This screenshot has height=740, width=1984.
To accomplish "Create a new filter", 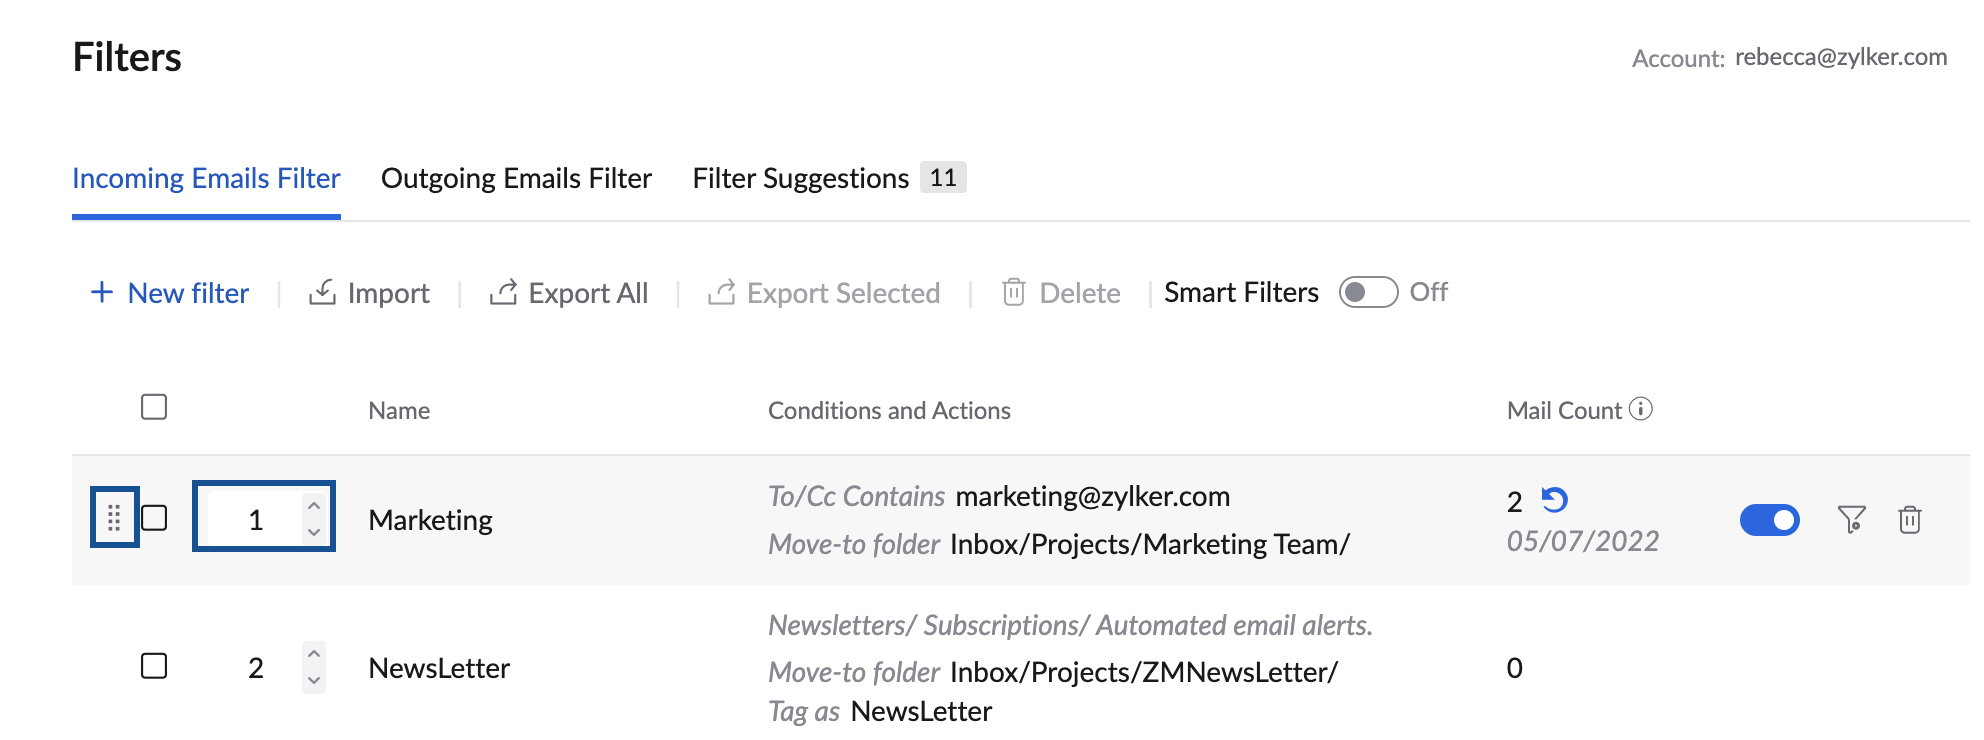I will tap(169, 292).
